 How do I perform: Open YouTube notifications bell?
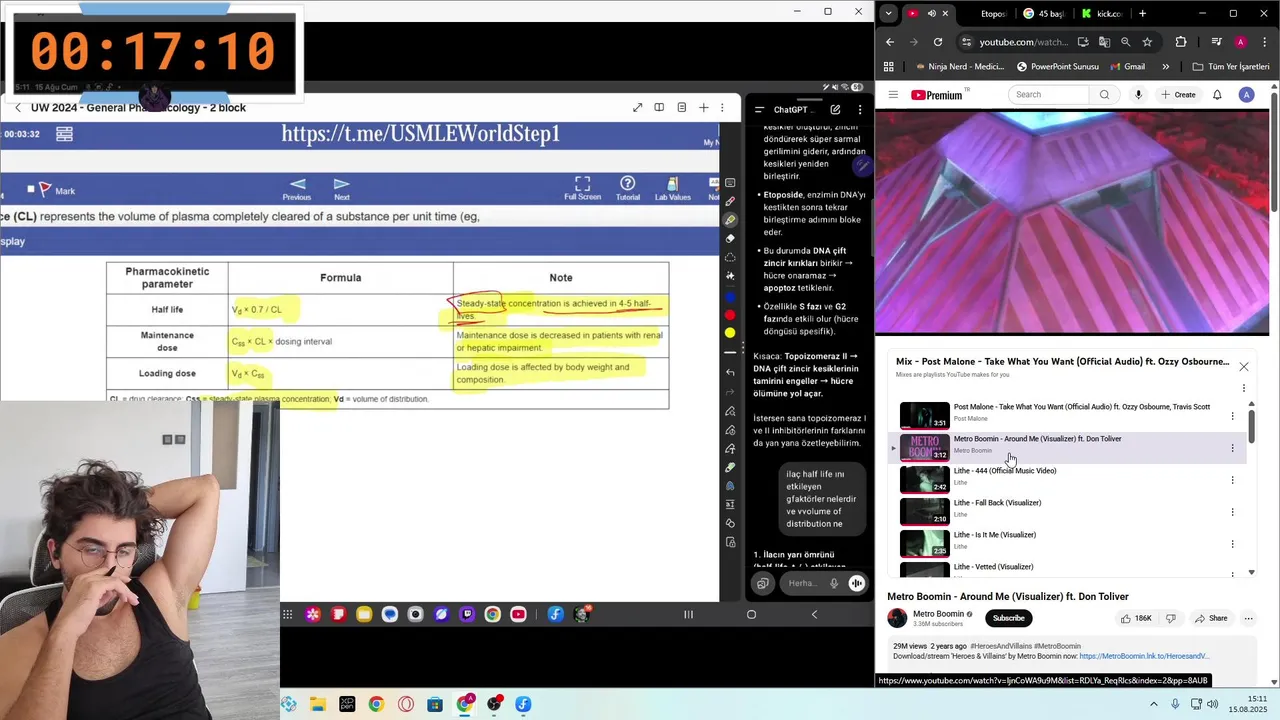click(x=1217, y=95)
